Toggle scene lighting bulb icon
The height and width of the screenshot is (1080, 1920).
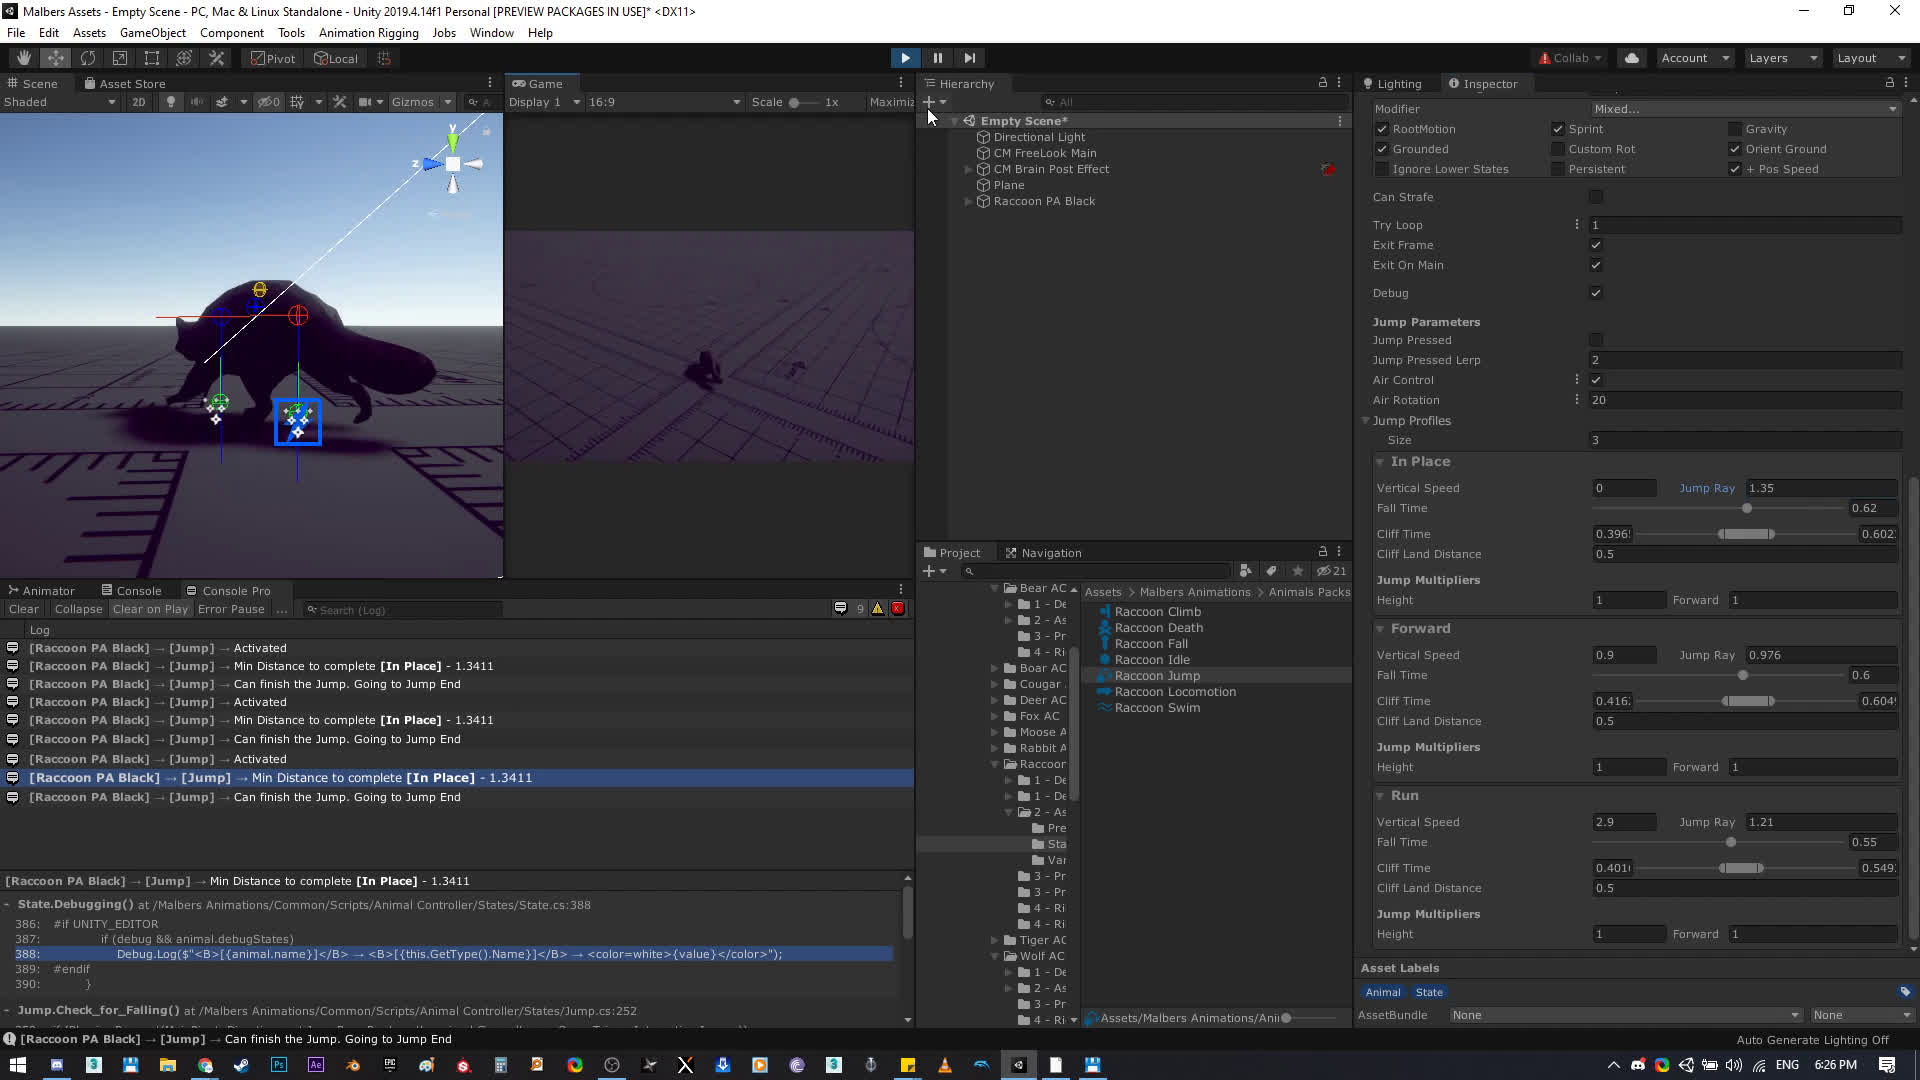171,102
